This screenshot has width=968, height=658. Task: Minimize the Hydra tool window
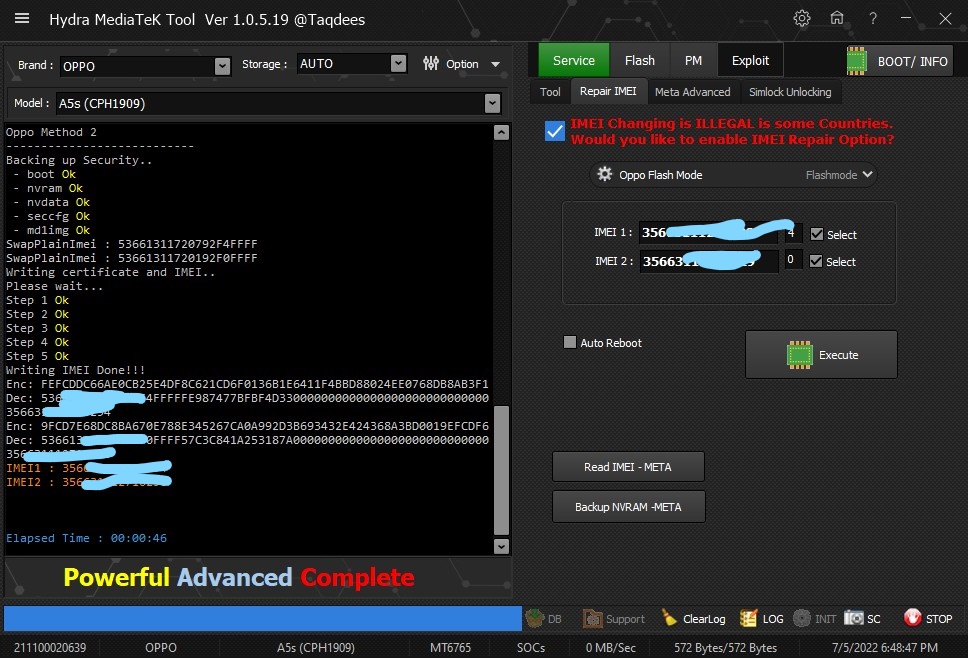point(906,19)
